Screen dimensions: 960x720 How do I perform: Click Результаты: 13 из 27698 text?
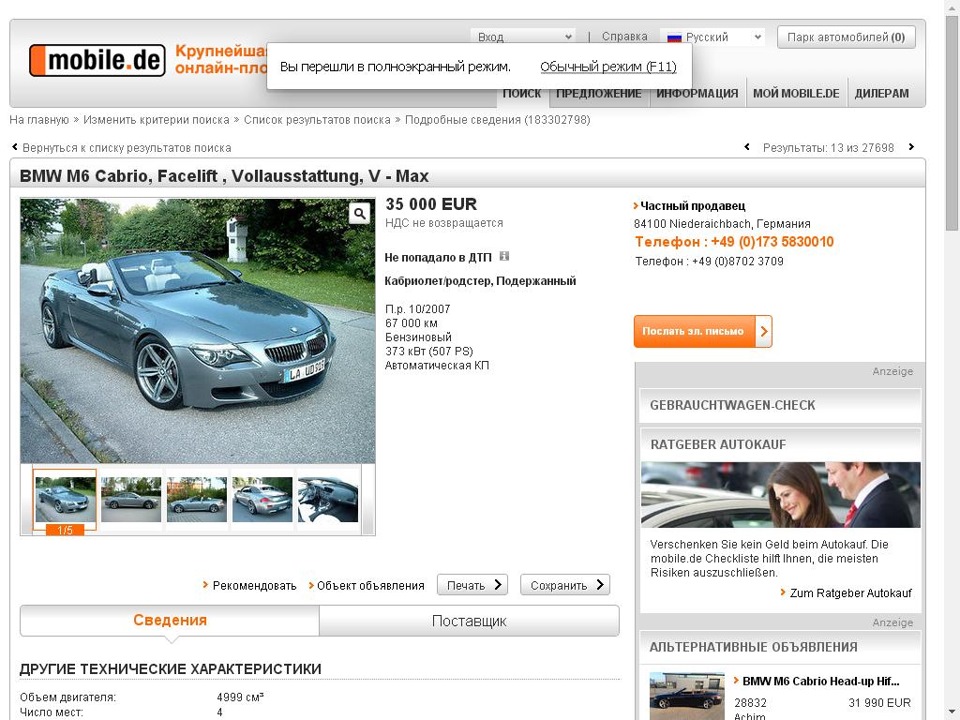pyautogui.click(x=828, y=148)
